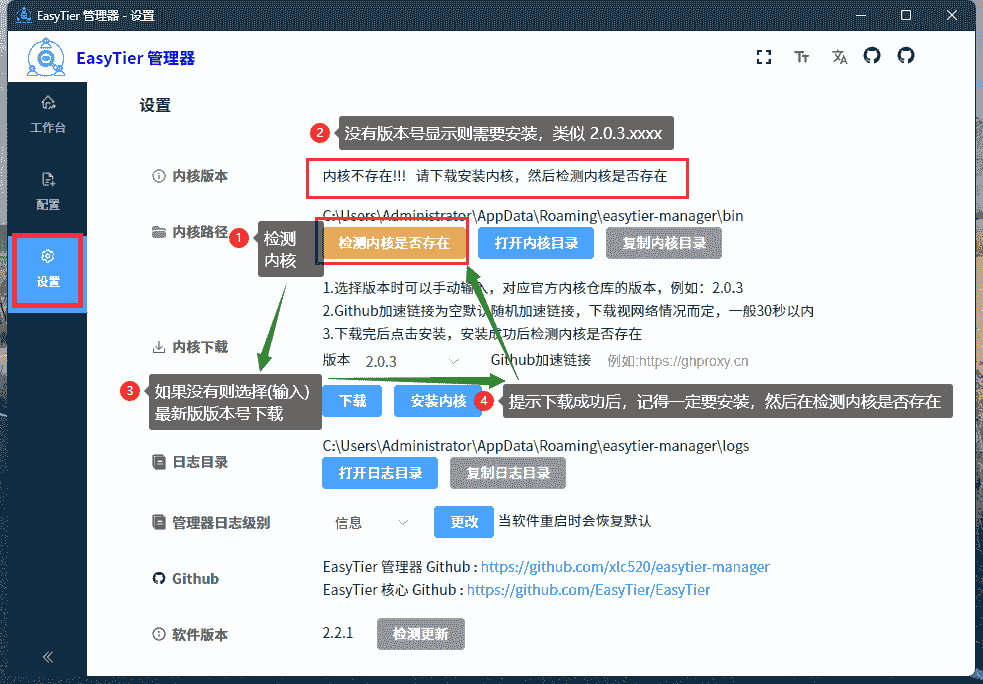Click the app icon in the title bar
The height and width of the screenshot is (684, 983).
coord(23,15)
